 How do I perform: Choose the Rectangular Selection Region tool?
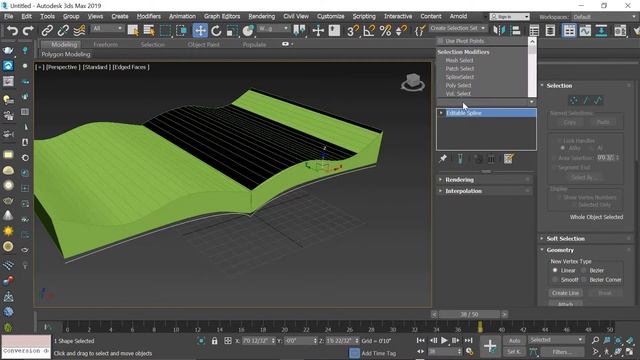165,31
